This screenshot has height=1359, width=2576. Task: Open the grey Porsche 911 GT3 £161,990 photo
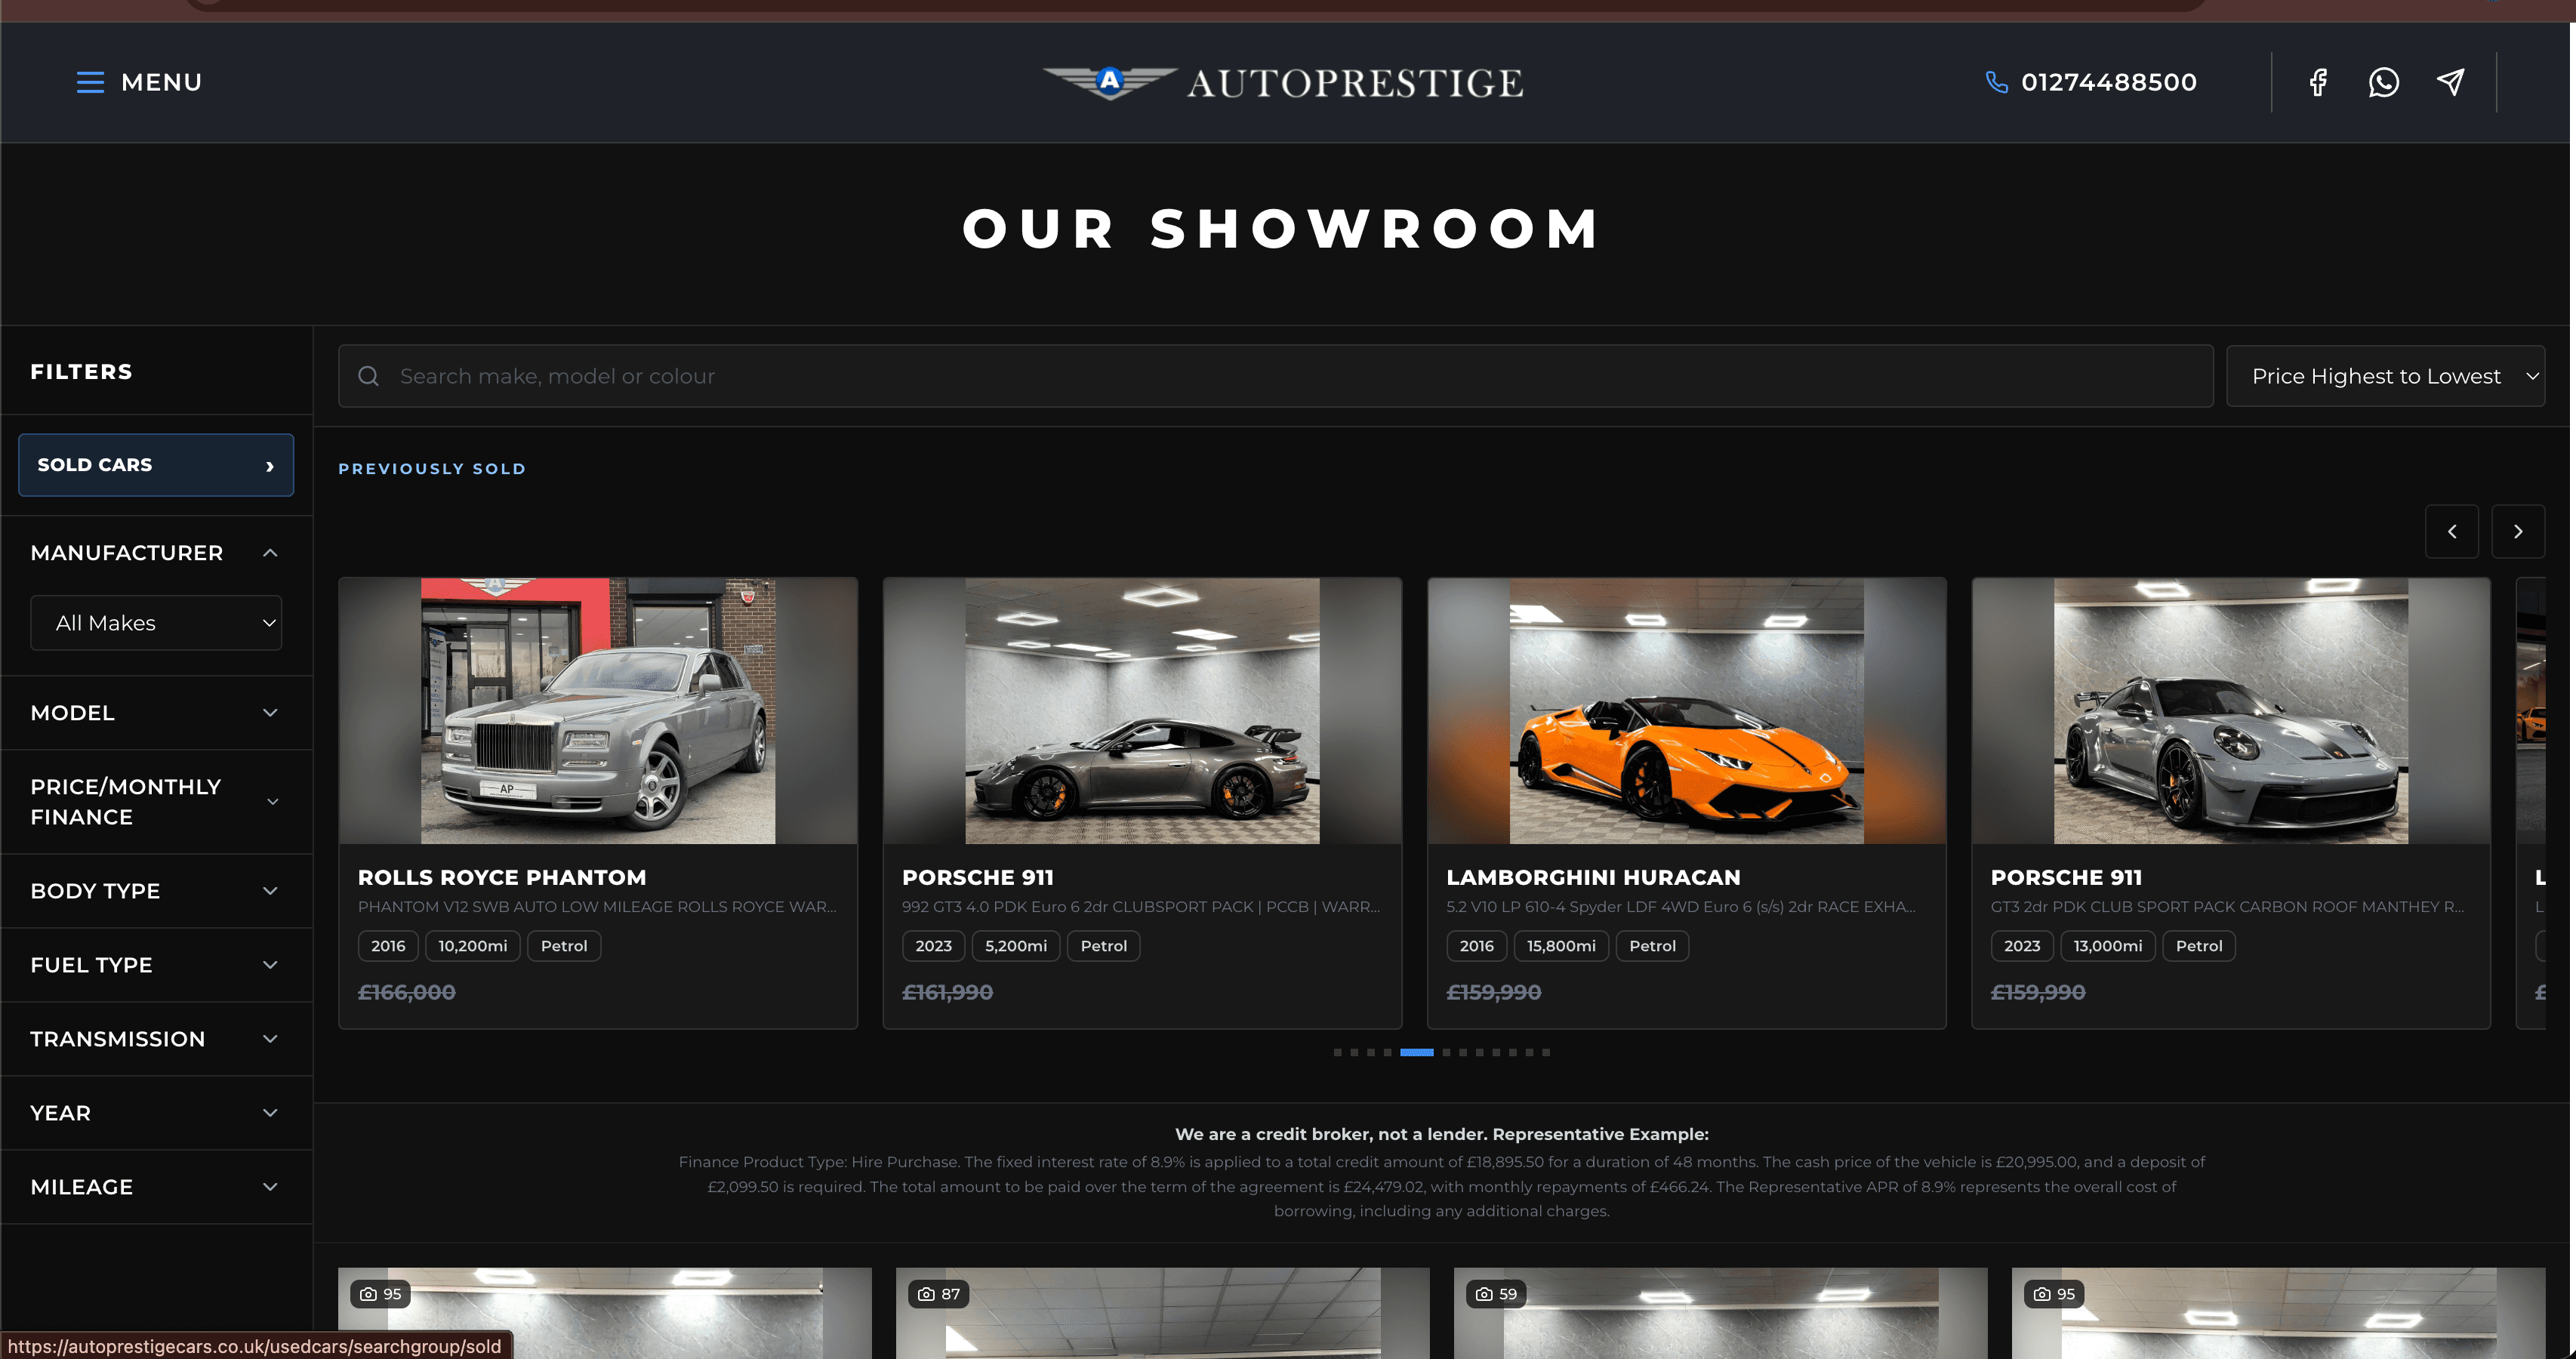click(1142, 711)
